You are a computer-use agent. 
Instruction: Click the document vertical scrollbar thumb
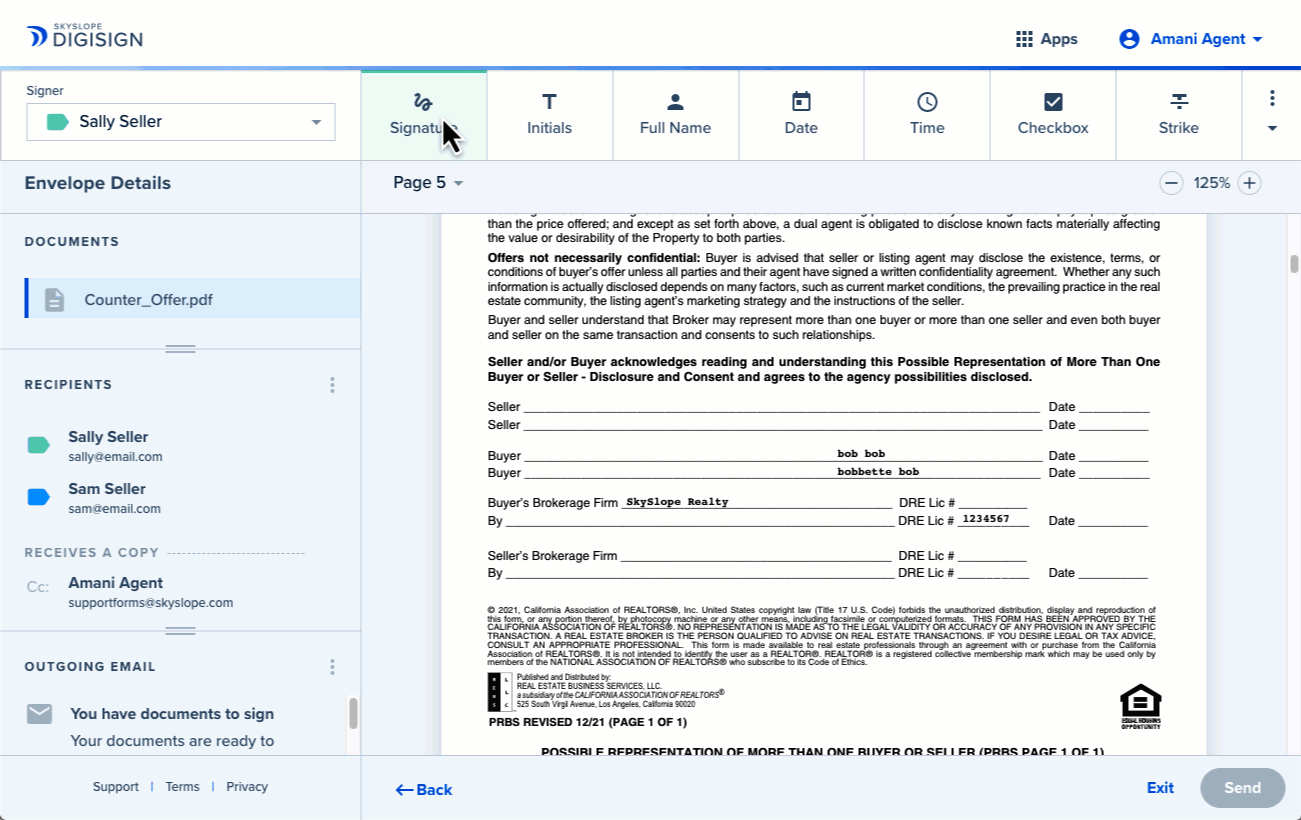pyautogui.click(x=1294, y=264)
